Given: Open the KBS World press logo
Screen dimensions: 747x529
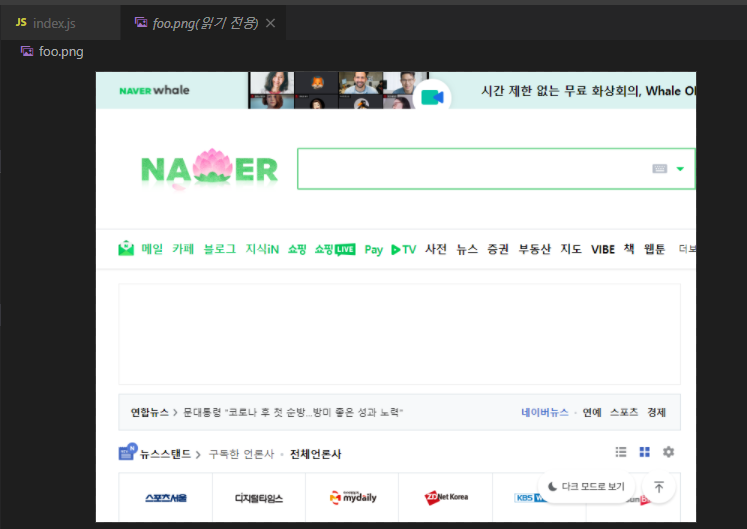Looking at the screenshot, I should pos(529,498).
